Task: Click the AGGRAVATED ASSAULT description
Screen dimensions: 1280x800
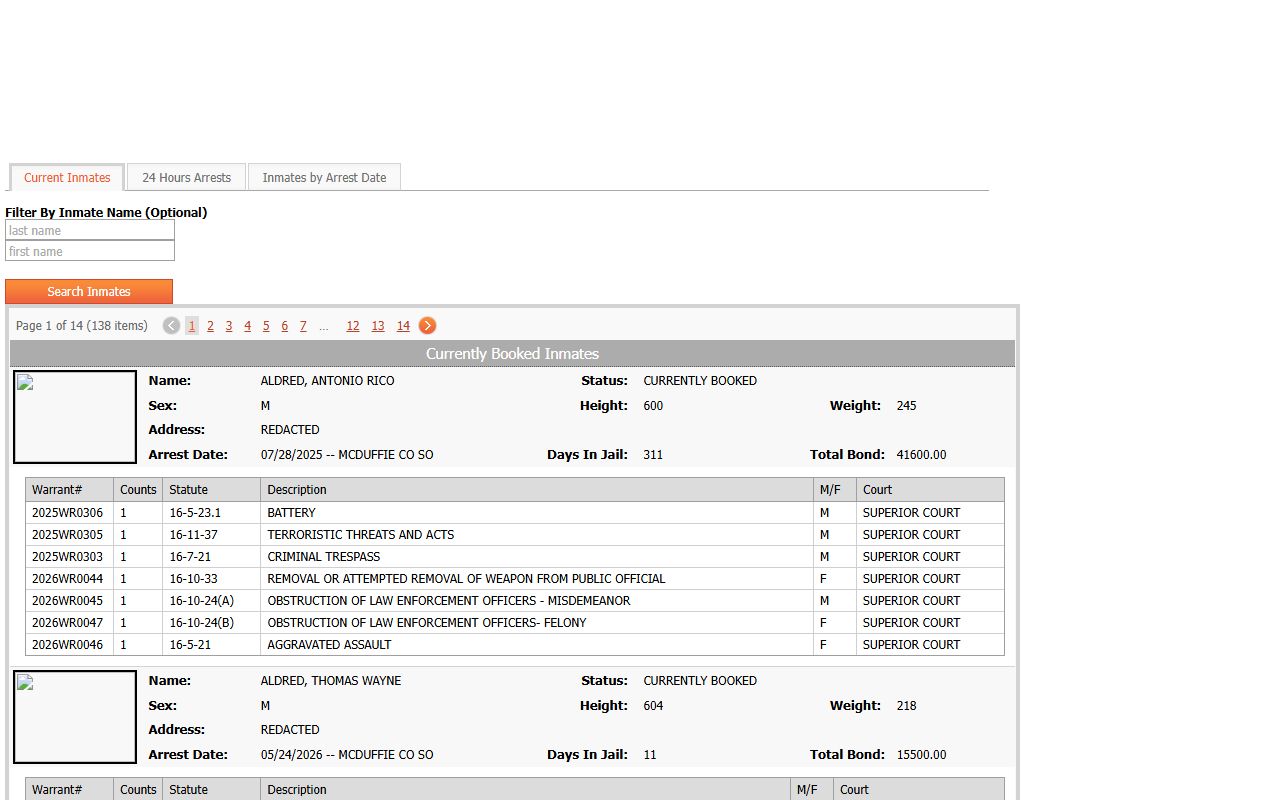Action: point(537,645)
